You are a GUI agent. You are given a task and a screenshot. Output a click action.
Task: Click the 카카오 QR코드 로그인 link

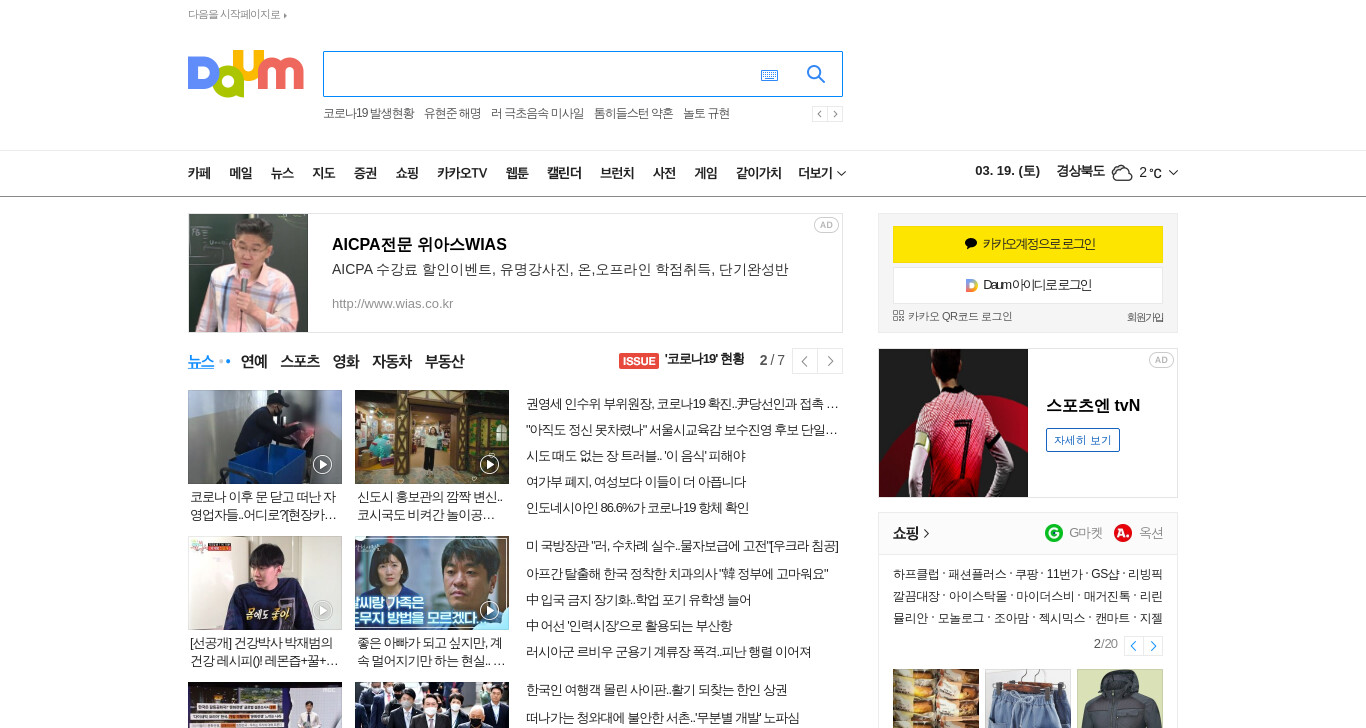[x=952, y=316]
